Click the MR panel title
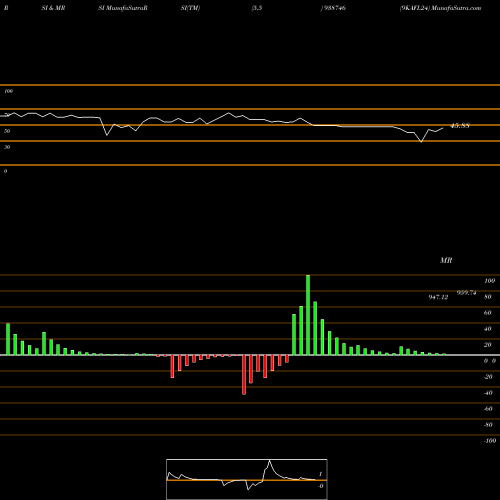The height and width of the screenshot is (500, 500). pyautogui.click(x=446, y=260)
